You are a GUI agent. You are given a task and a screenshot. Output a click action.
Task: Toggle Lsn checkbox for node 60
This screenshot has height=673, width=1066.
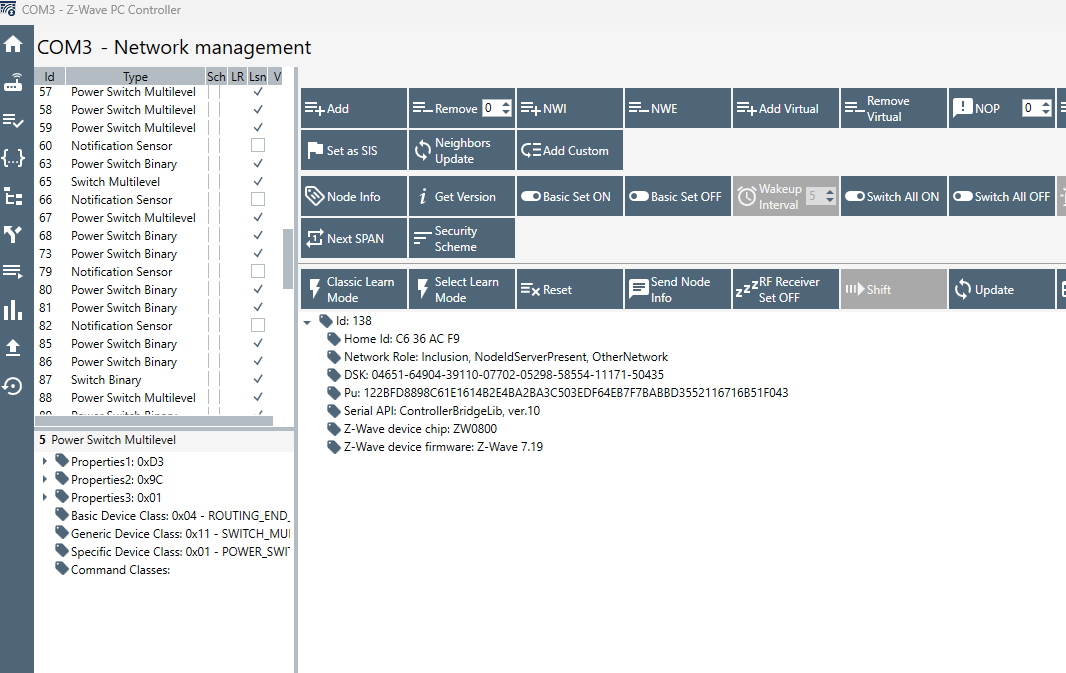coord(258,146)
